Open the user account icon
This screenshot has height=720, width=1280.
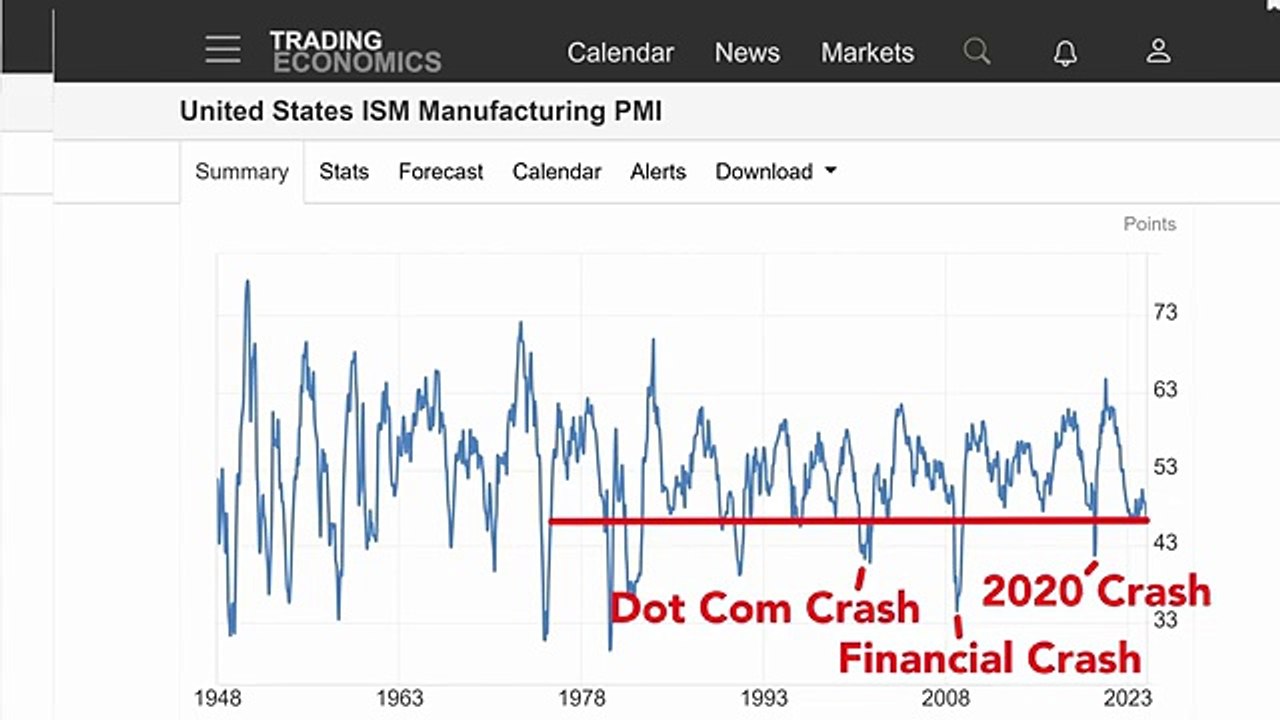click(x=1158, y=51)
